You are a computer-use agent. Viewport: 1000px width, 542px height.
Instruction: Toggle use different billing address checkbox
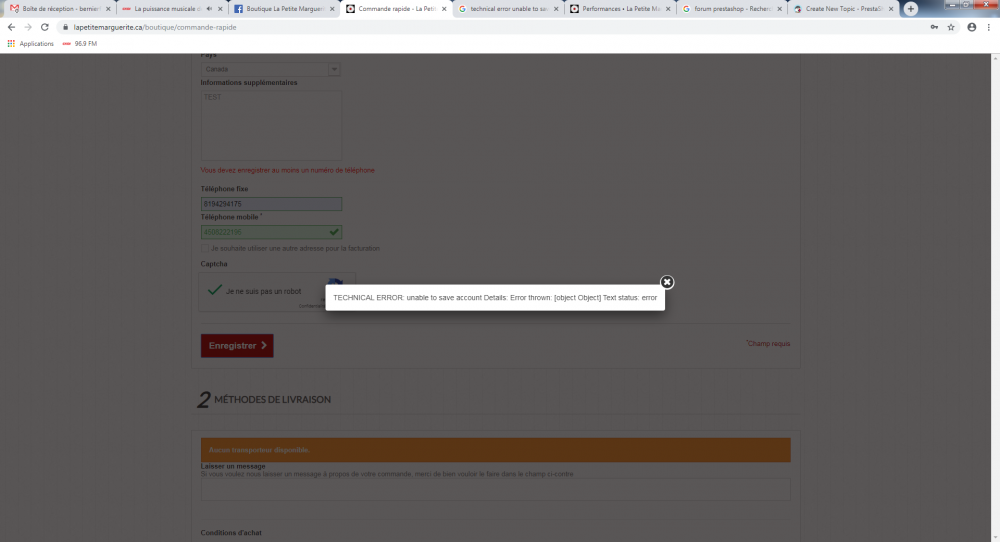click(205, 248)
